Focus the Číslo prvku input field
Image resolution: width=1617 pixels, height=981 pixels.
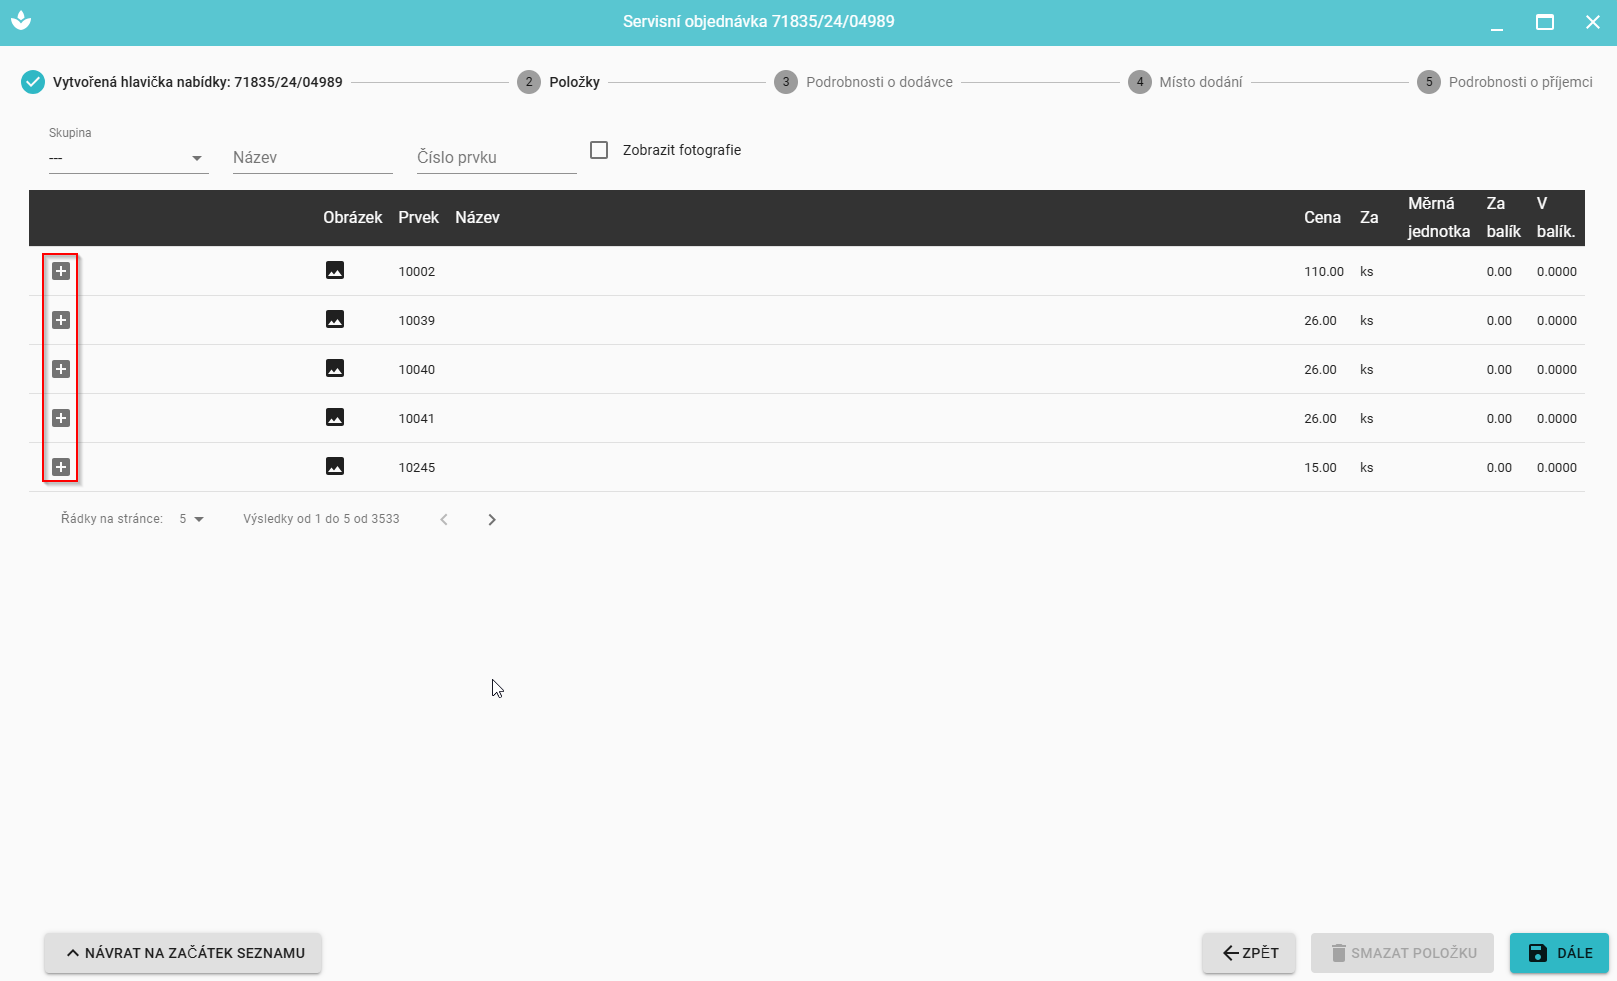click(x=496, y=157)
